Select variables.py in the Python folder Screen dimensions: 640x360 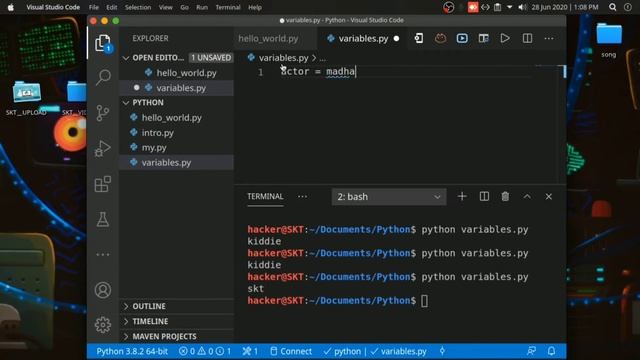(176, 162)
